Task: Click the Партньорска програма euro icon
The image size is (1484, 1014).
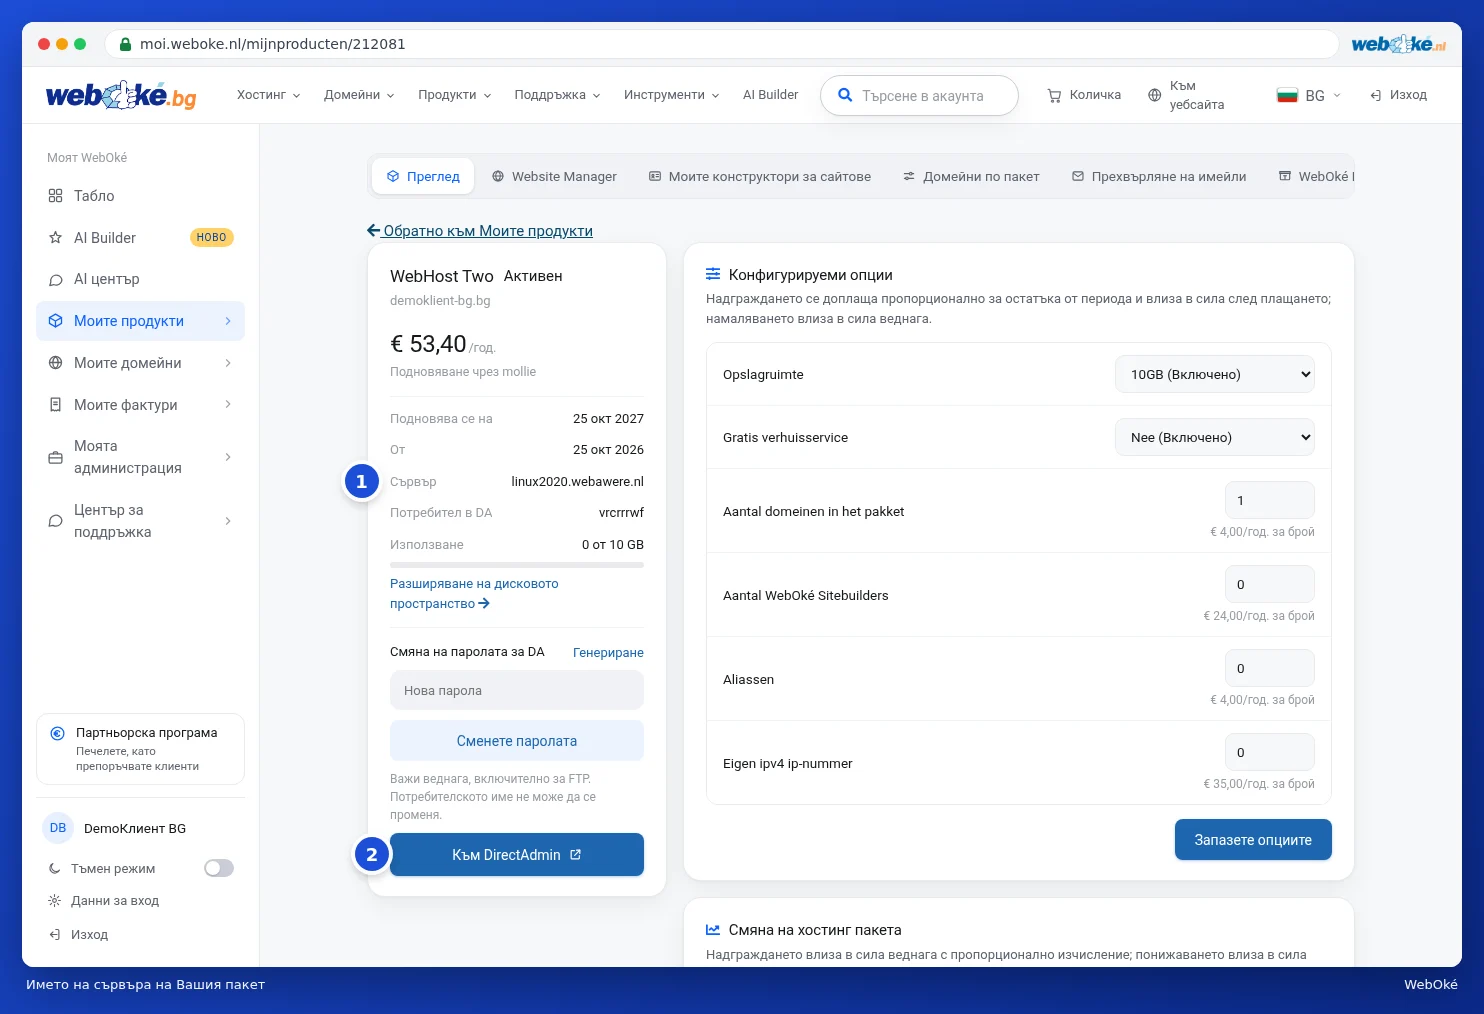Action: click(58, 733)
